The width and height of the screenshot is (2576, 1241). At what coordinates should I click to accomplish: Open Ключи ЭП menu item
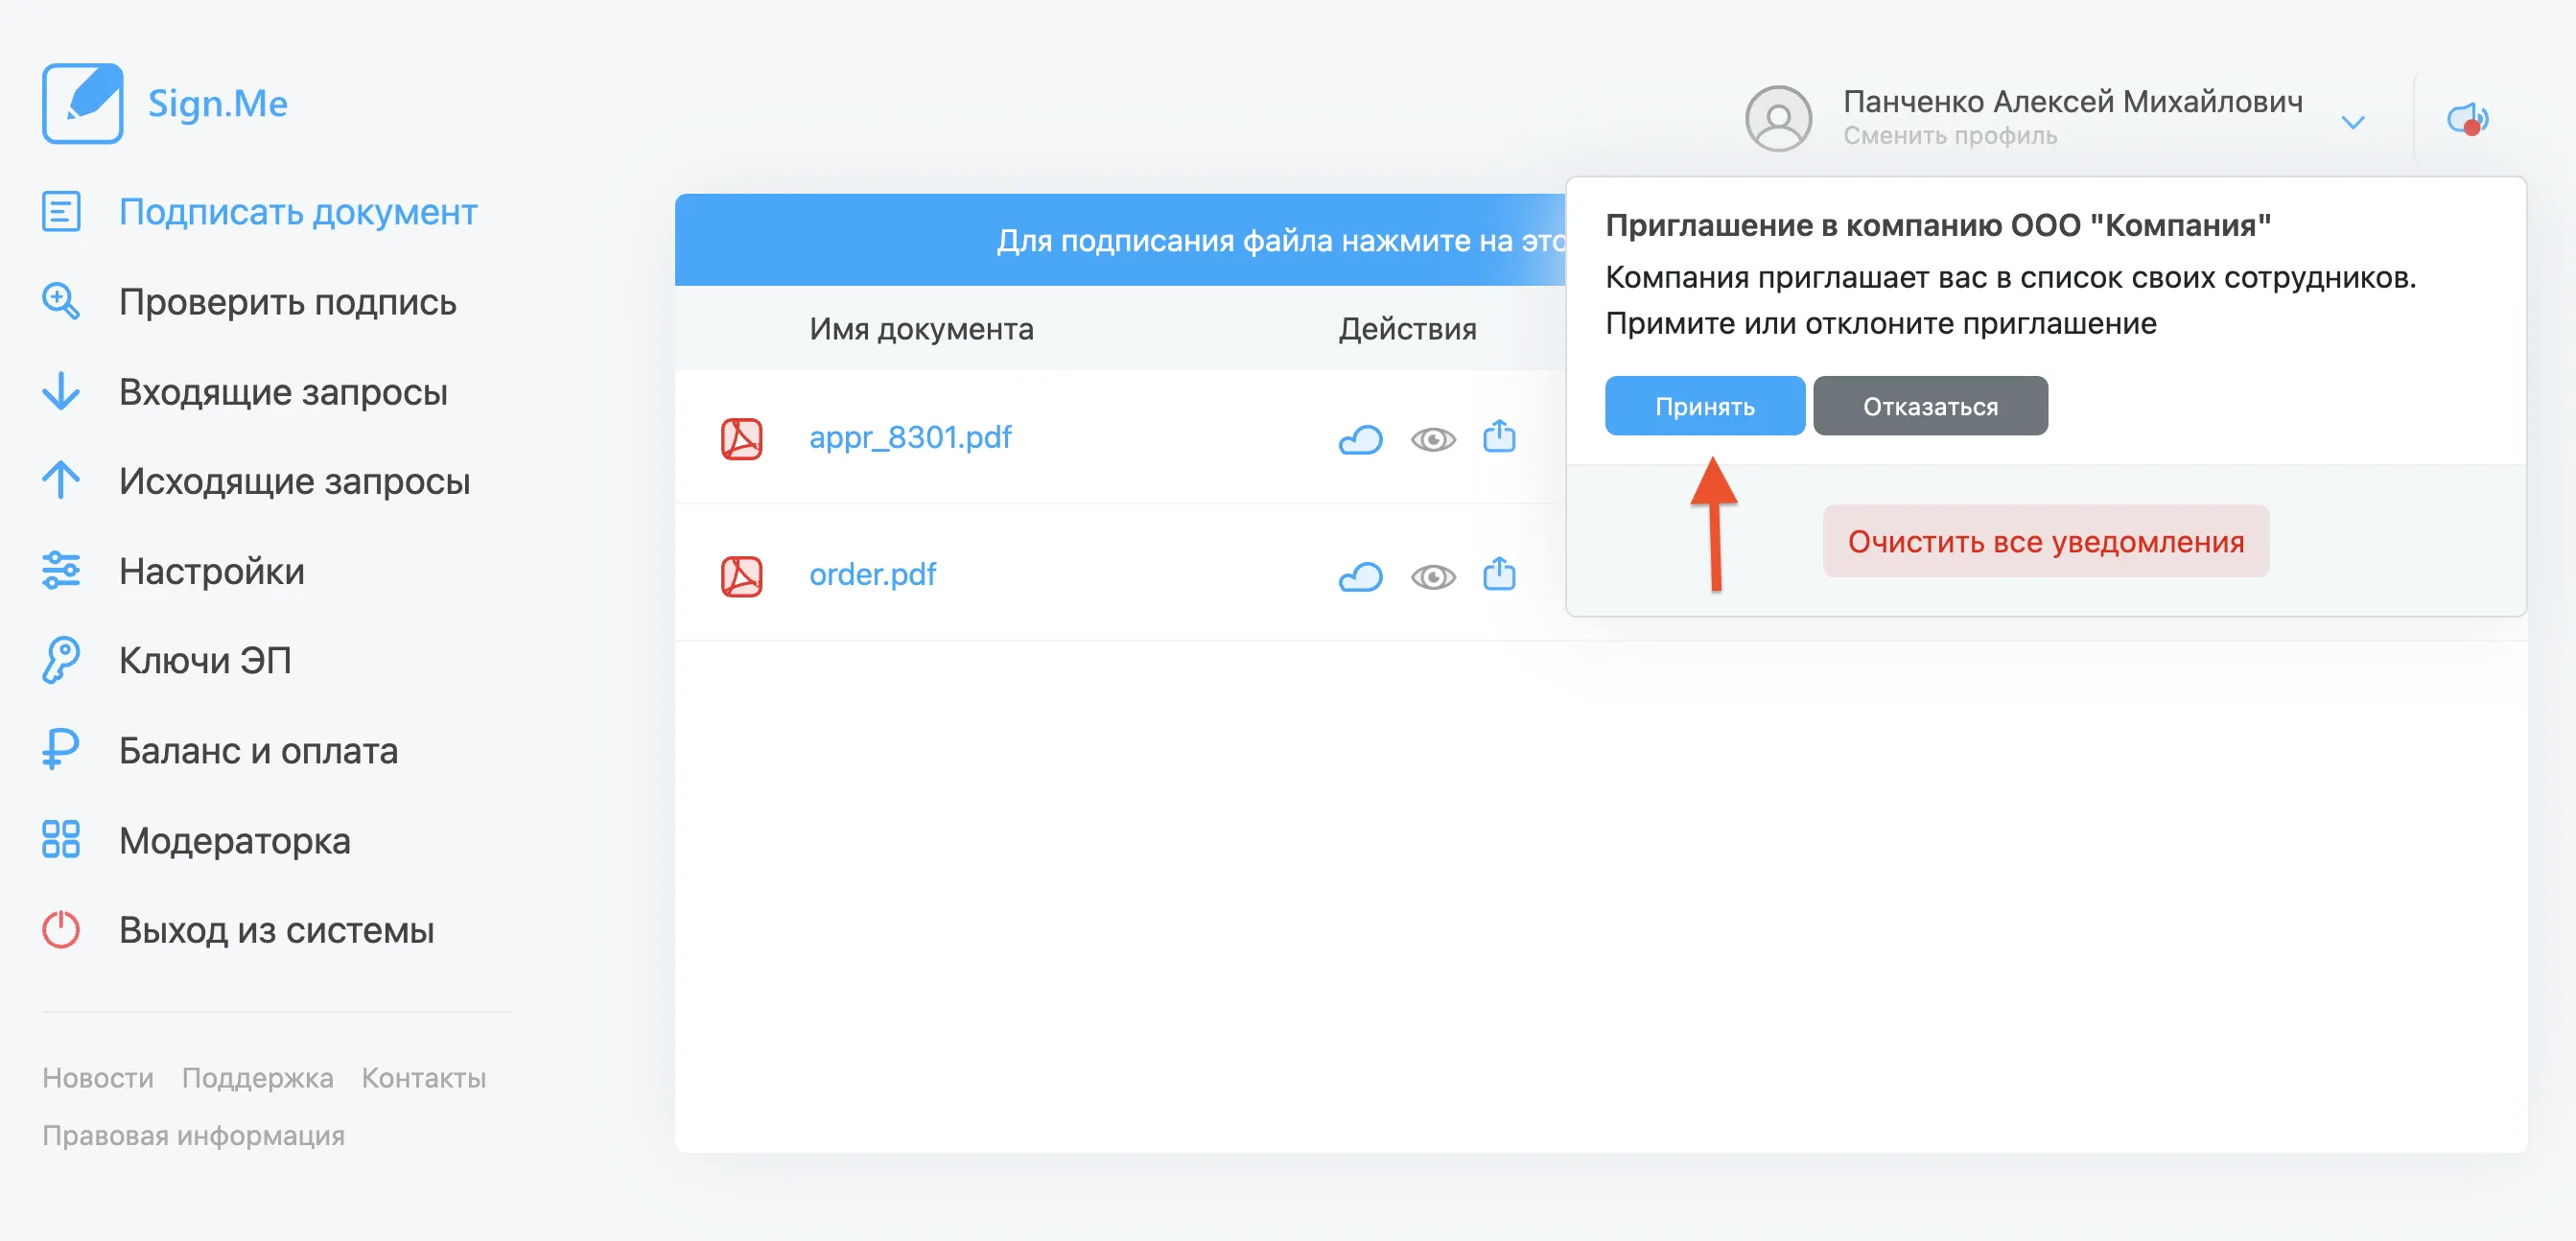tap(205, 660)
